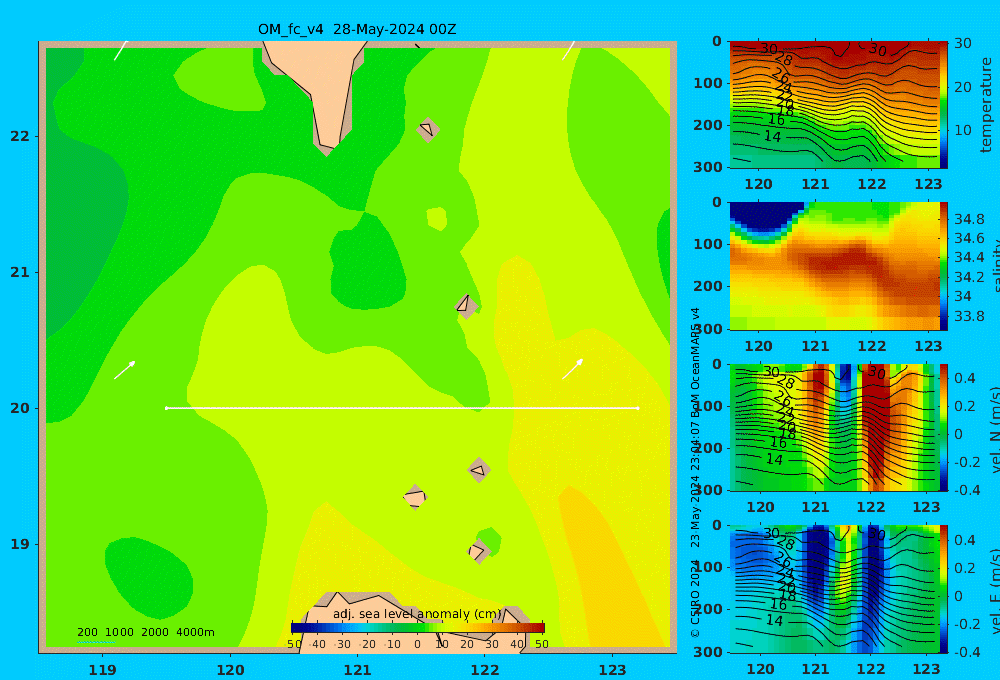Image resolution: width=1000 pixels, height=680 pixels.
Task: Click longitude label 119 under main map
Action: tap(103, 670)
